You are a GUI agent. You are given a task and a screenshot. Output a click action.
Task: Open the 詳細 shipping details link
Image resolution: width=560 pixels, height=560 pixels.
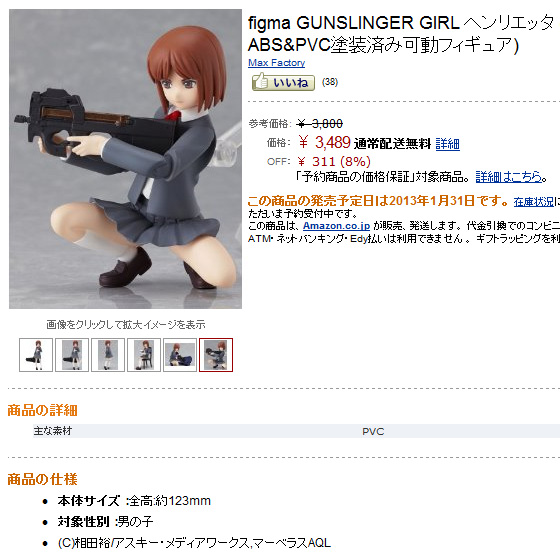pos(447,144)
